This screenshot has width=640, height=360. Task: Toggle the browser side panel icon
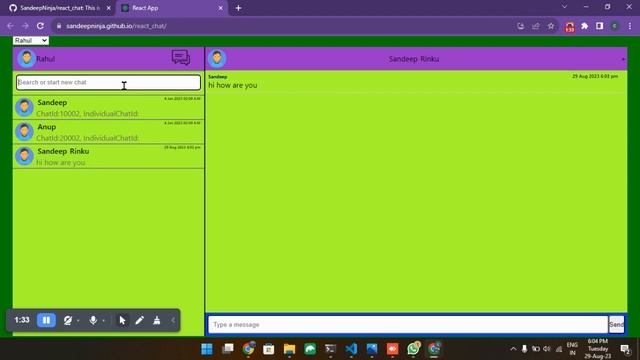(600, 26)
